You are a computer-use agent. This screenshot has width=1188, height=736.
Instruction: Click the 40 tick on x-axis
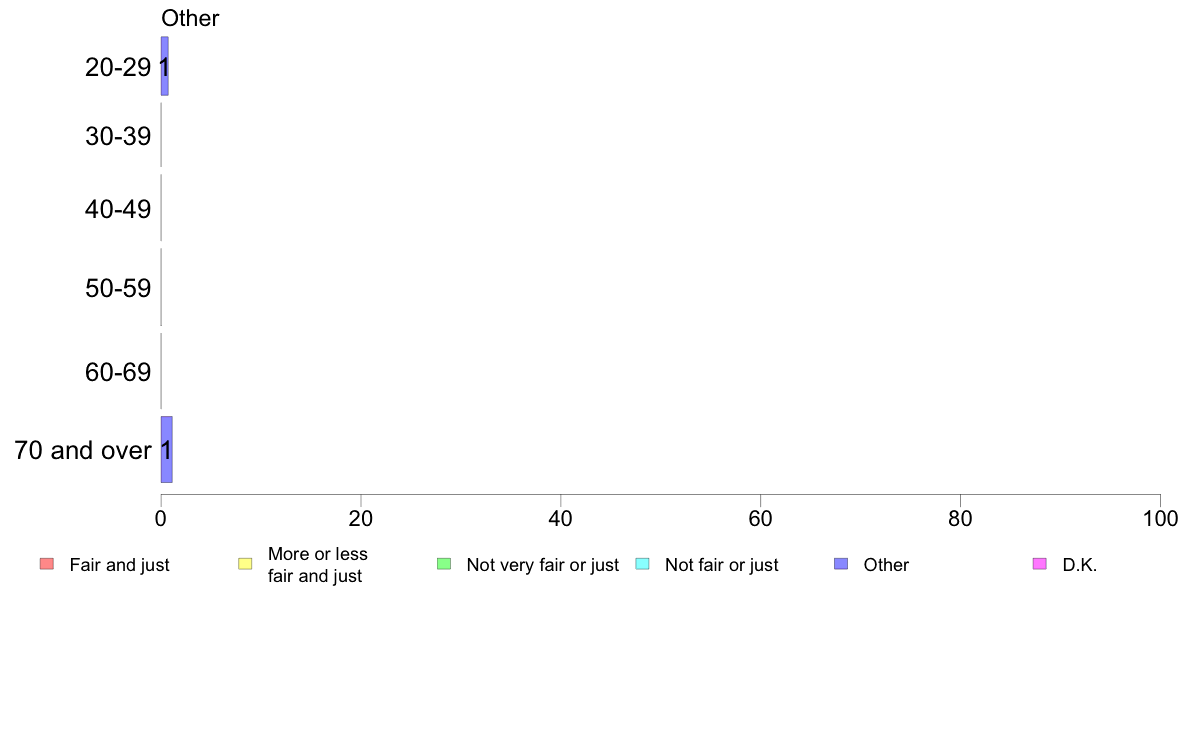561,518
